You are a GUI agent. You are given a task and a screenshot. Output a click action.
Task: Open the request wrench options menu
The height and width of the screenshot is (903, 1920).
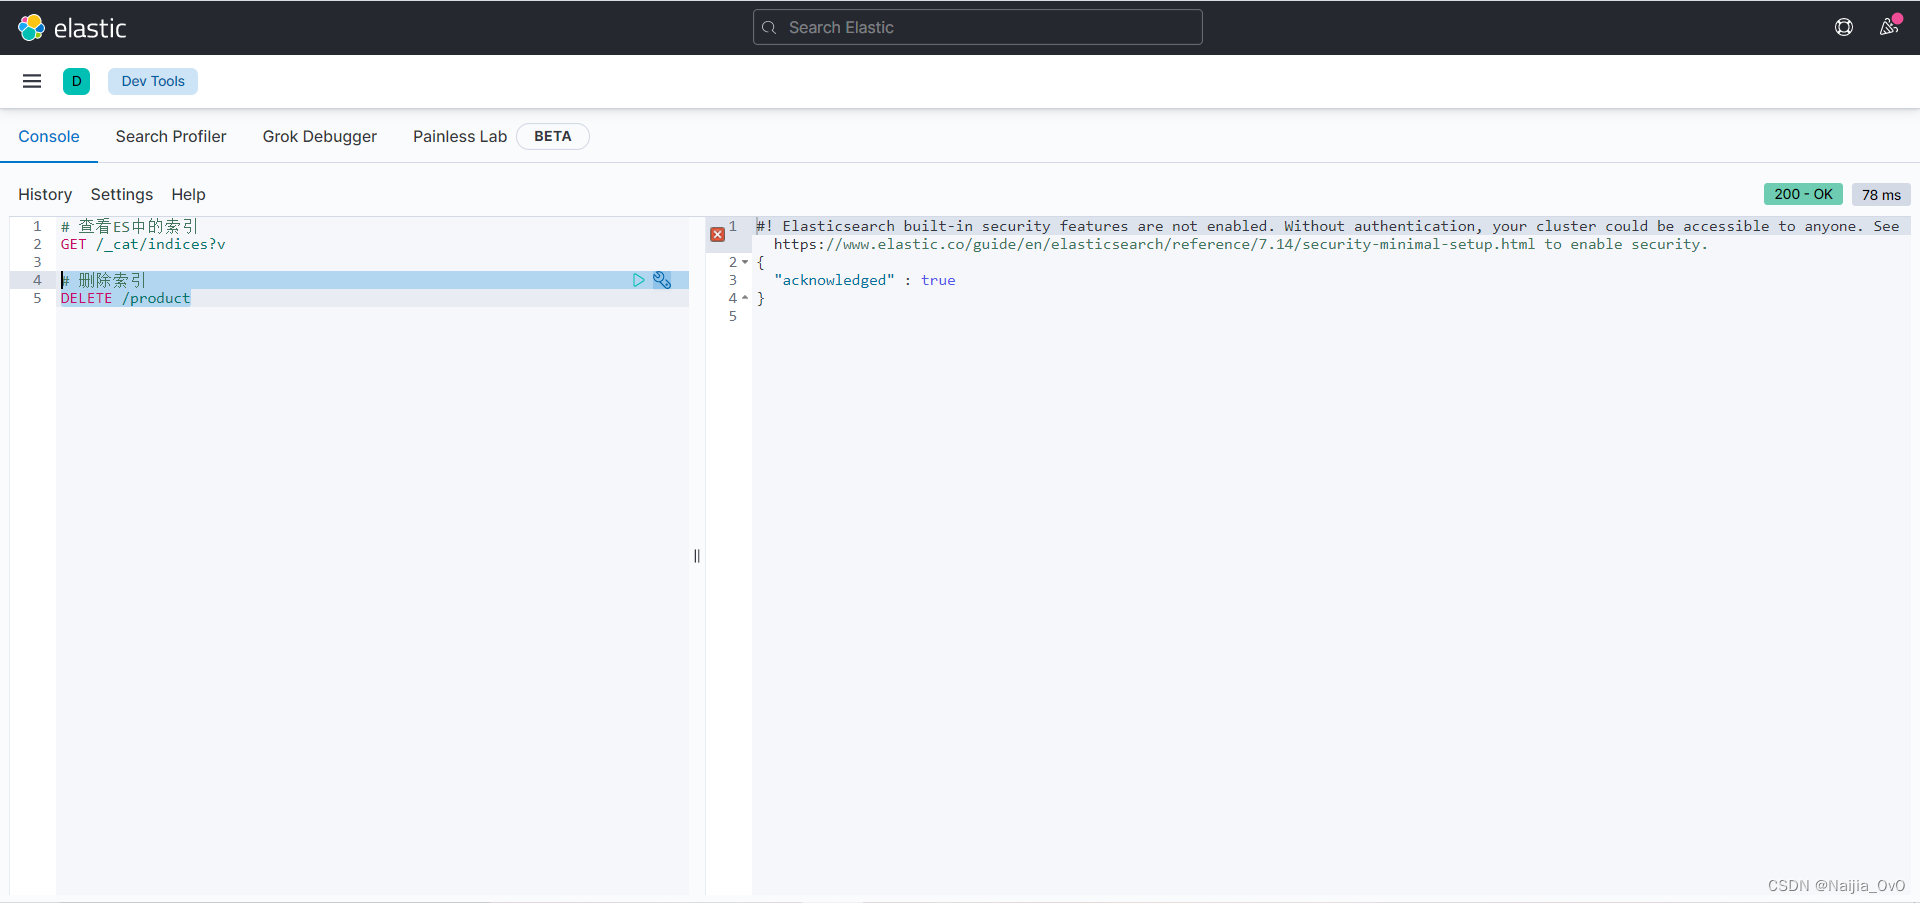662,280
